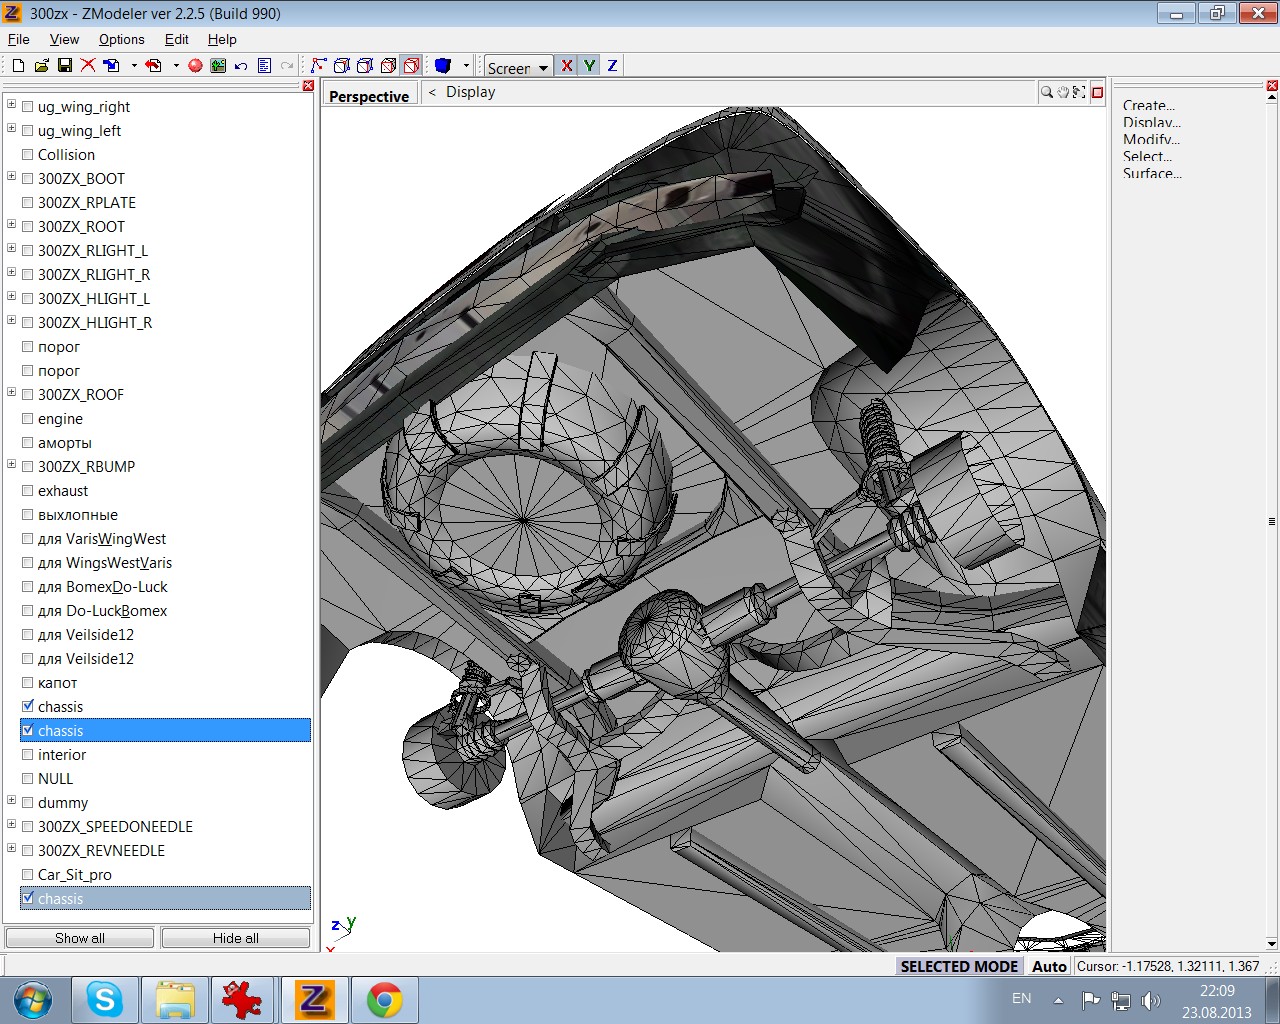Select the vertices editing level icon
The height and width of the screenshot is (1024, 1280).
319,66
